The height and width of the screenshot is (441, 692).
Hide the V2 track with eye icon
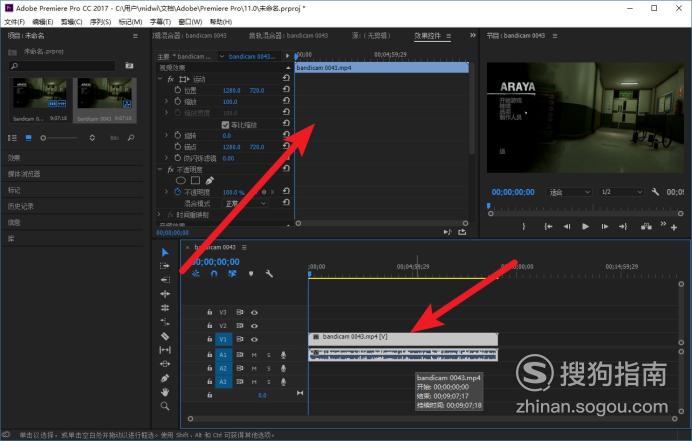pos(254,326)
